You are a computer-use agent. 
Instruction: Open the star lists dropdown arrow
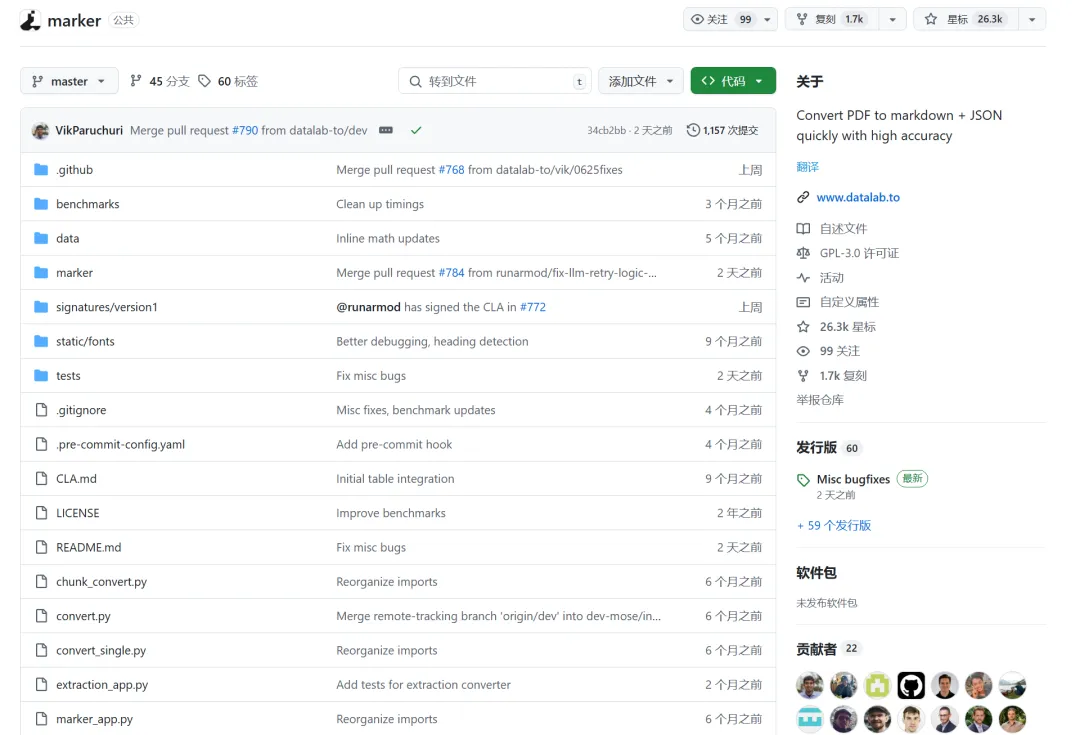pyautogui.click(x=1031, y=19)
